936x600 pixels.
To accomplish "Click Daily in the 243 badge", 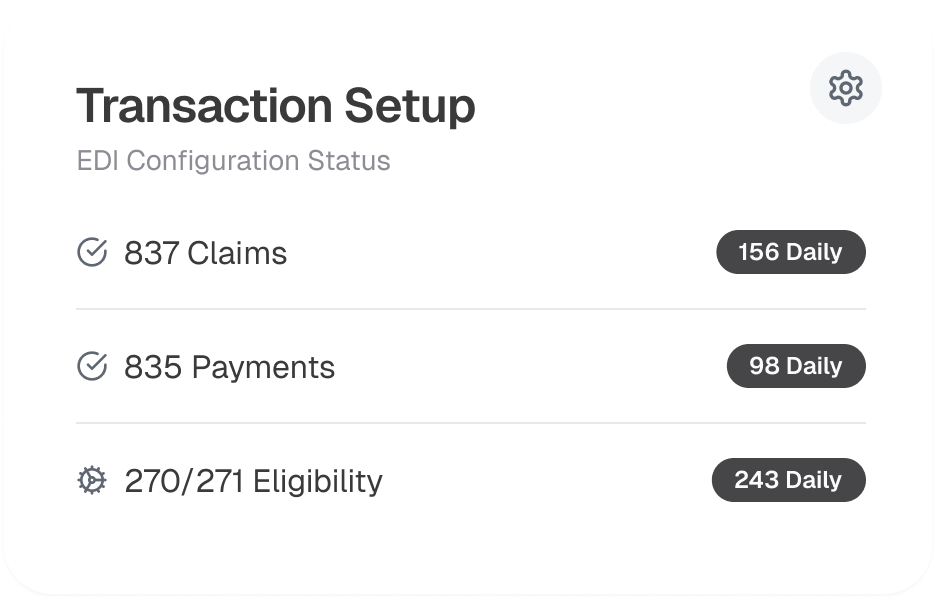I will (x=814, y=480).
